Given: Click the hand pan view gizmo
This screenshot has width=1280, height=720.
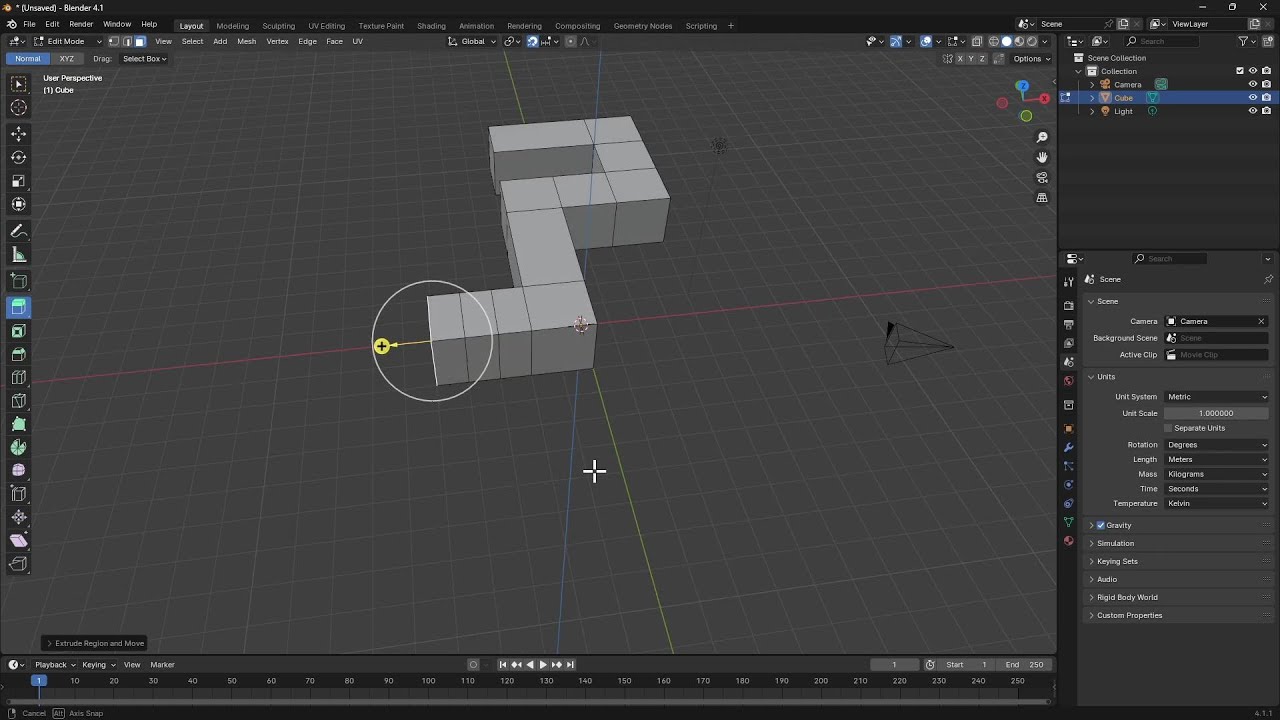Looking at the screenshot, I should point(1042,157).
